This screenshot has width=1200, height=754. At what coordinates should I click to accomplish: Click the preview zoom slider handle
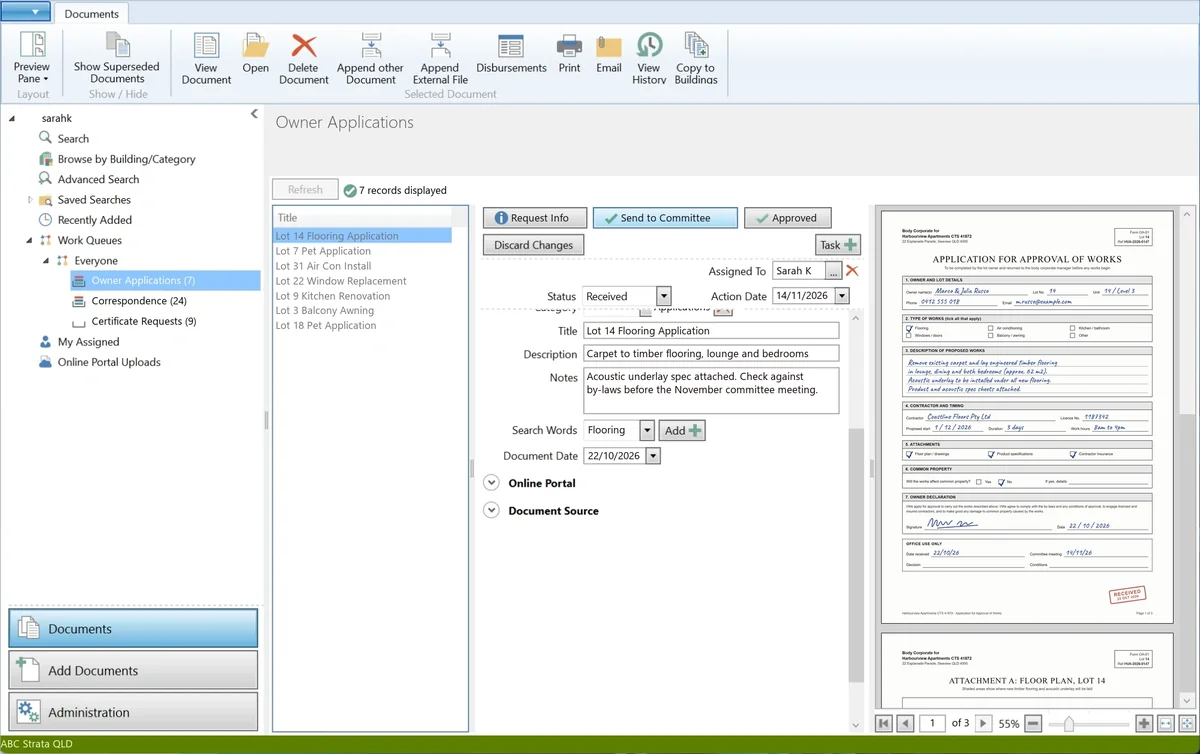[1070, 723]
